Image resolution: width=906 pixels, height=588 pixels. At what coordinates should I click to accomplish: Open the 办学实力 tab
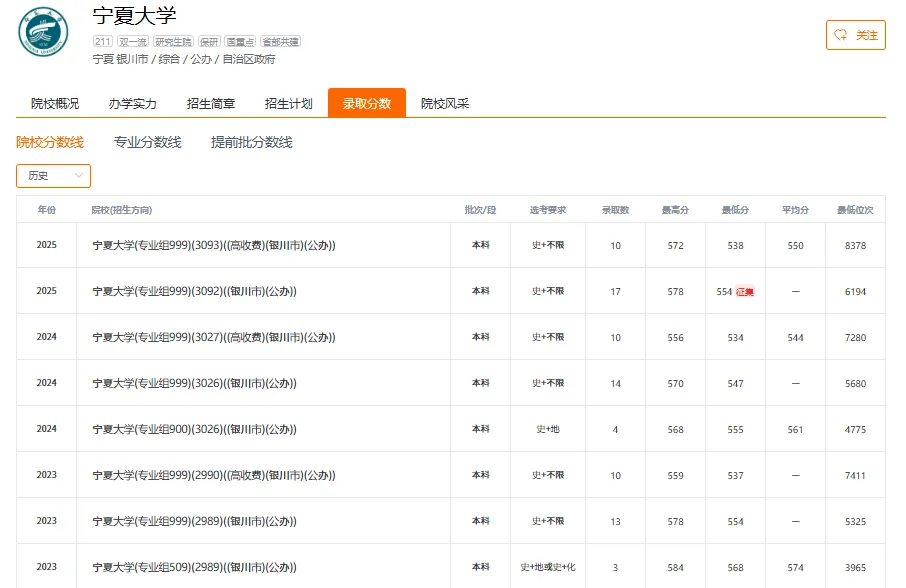coord(133,103)
